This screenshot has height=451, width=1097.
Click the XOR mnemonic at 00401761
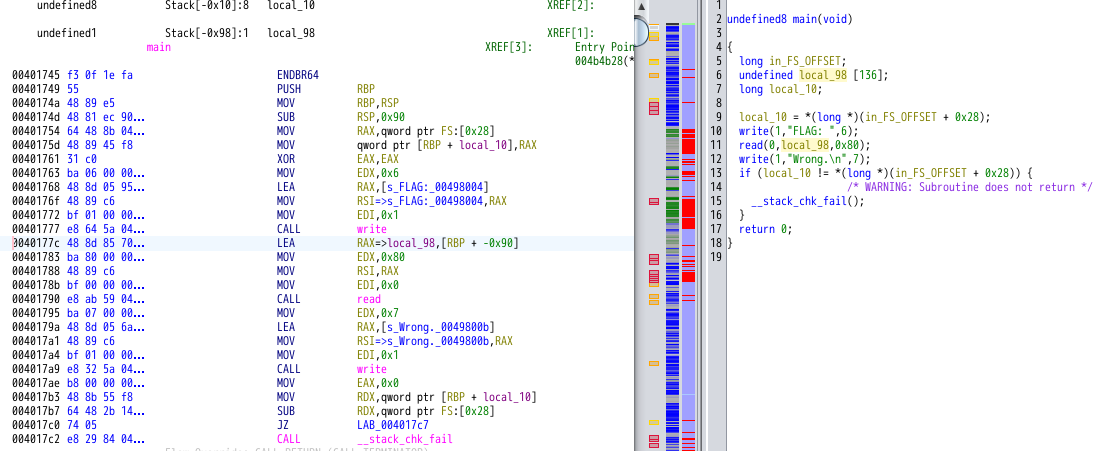tap(286, 159)
